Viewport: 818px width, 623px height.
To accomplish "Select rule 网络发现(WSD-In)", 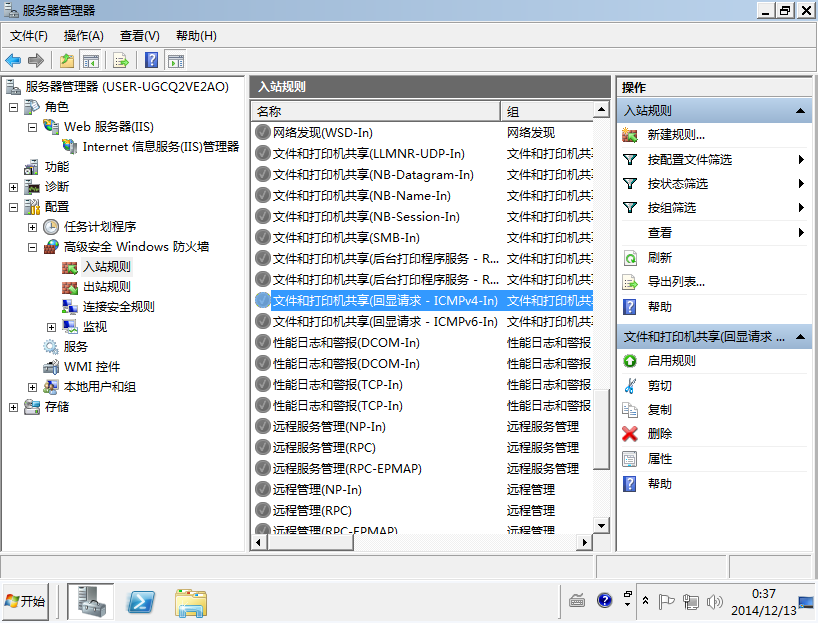I will [x=322, y=133].
